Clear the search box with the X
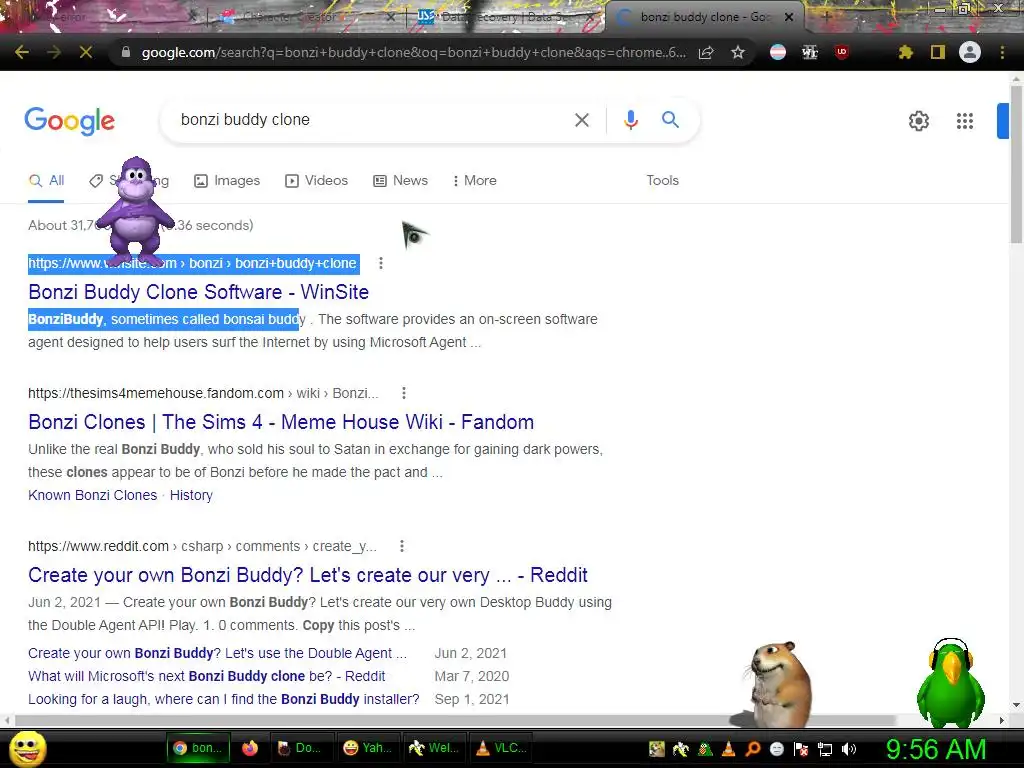 pyautogui.click(x=581, y=120)
